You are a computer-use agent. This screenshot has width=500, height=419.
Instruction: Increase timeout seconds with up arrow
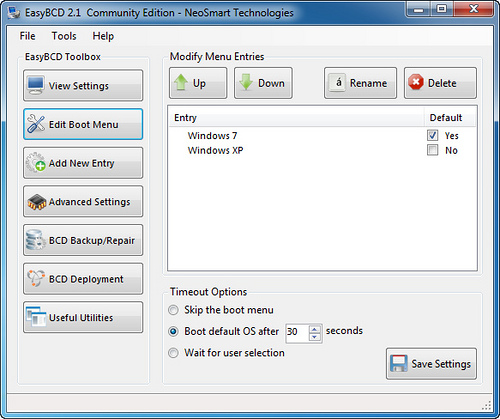pos(314,329)
